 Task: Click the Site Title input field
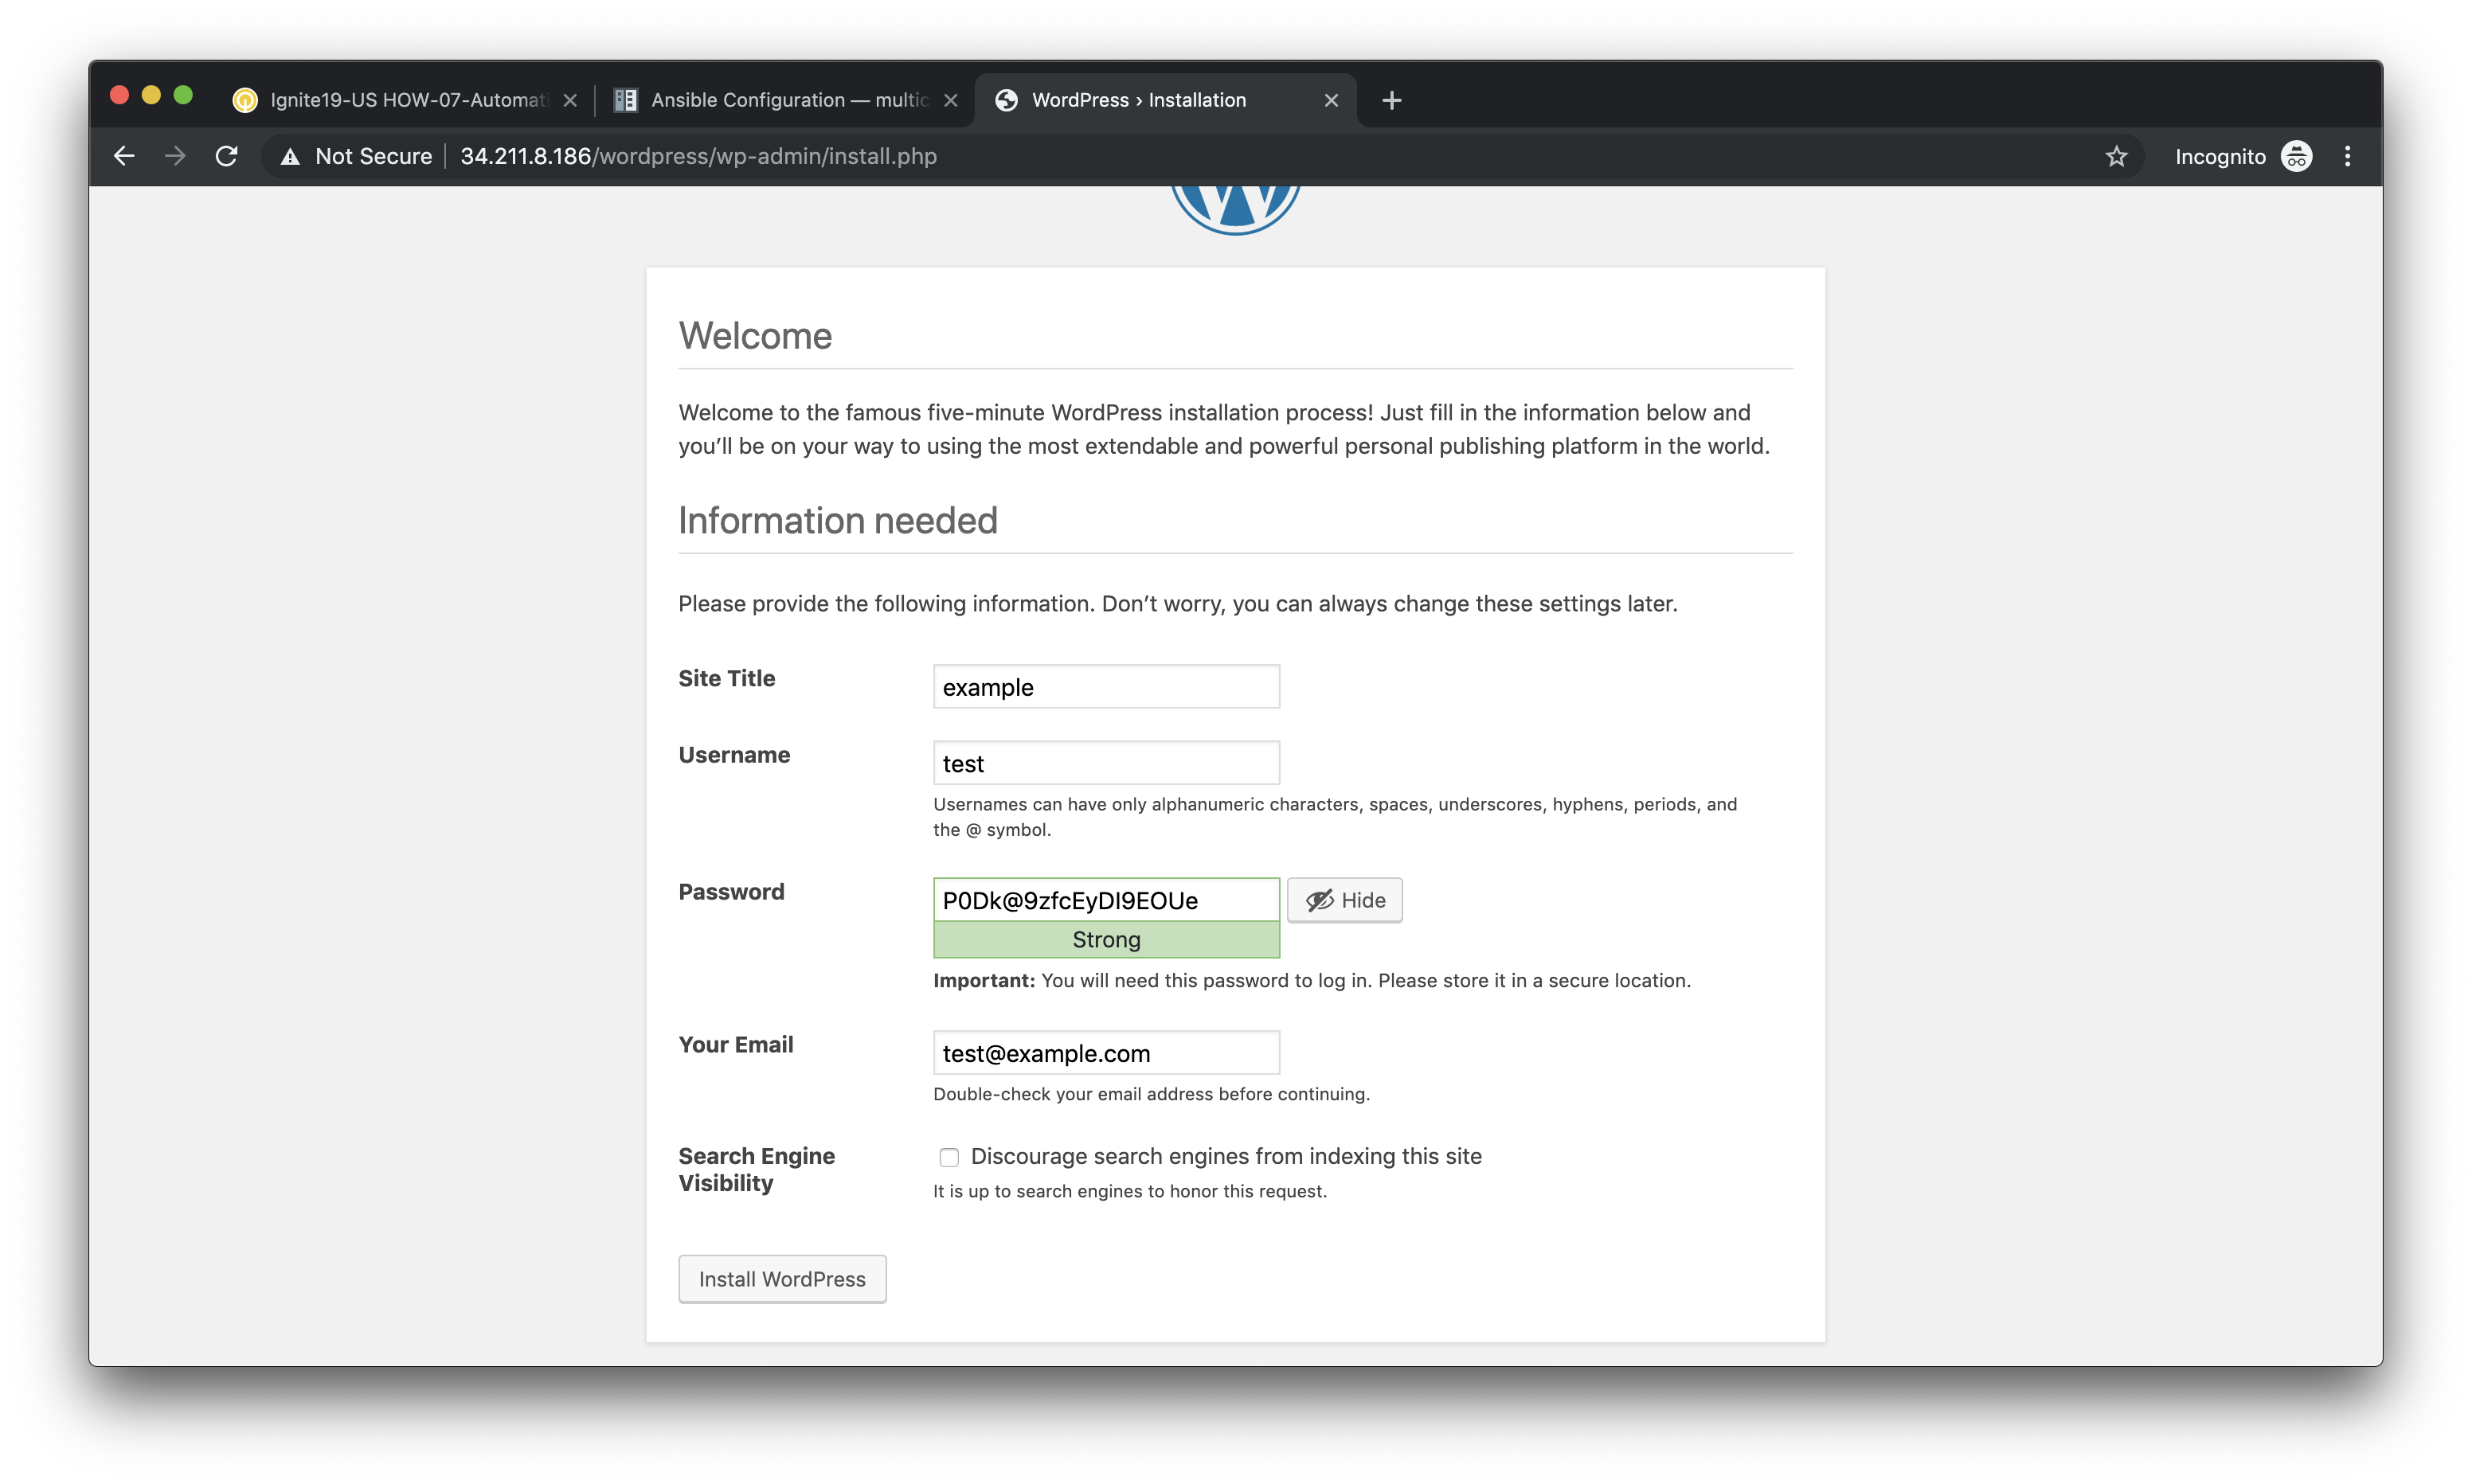(x=1106, y=687)
